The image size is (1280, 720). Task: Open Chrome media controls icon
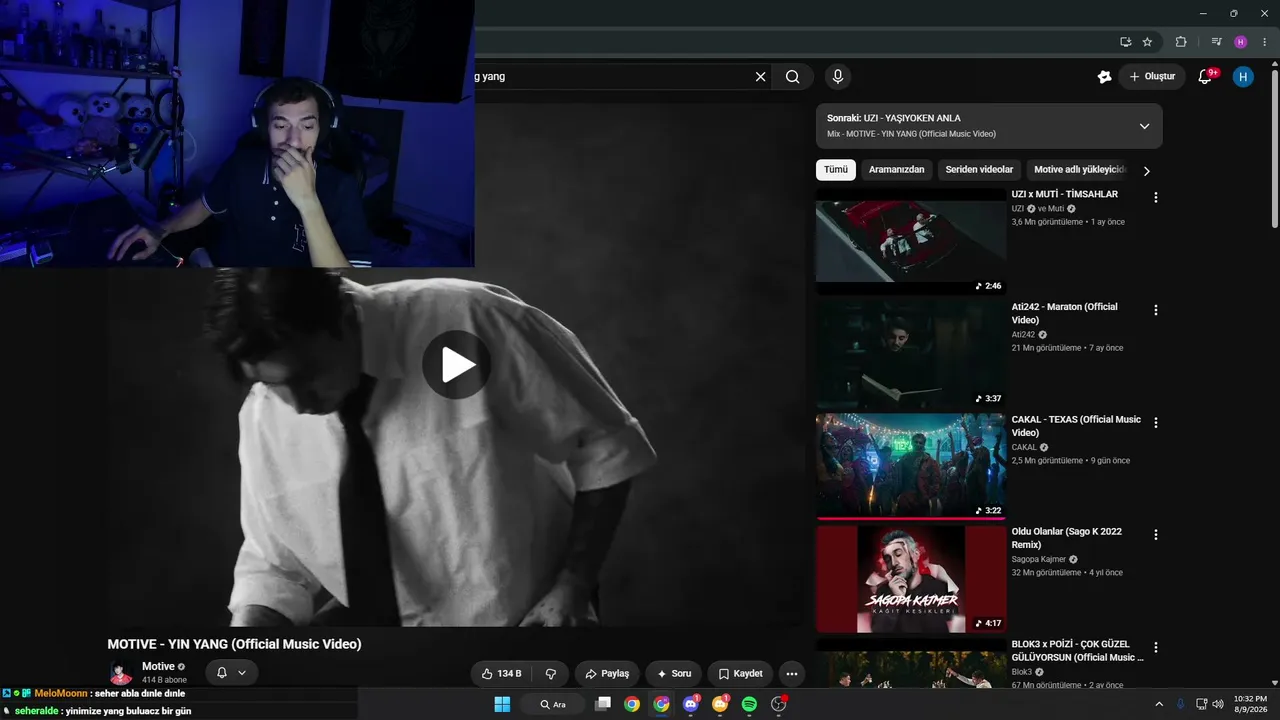(1216, 42)
